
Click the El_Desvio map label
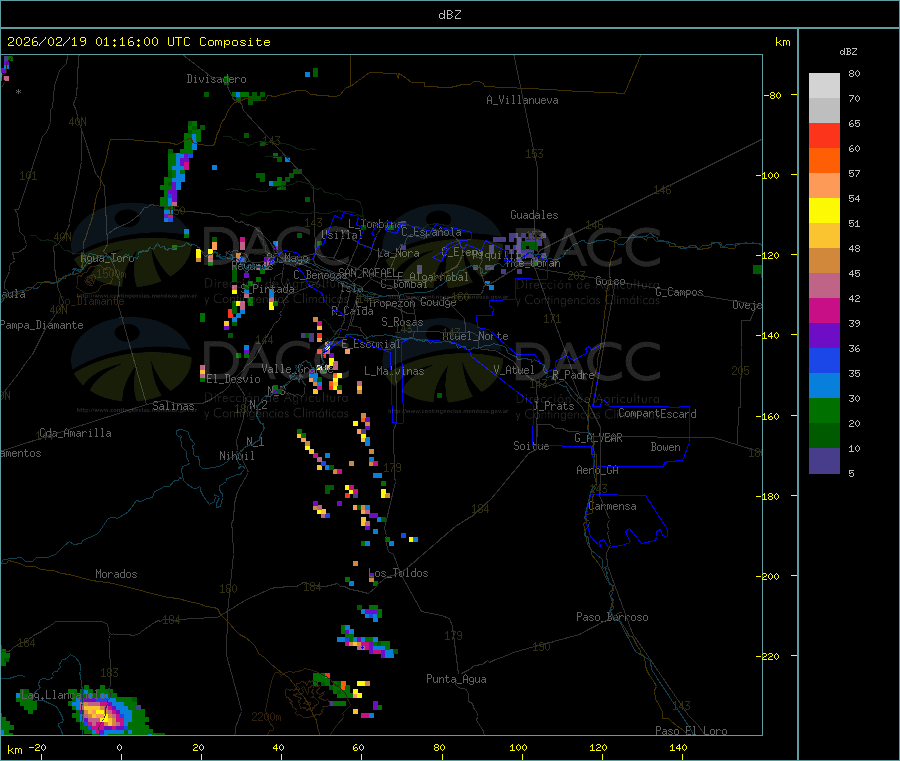point(233,379)
